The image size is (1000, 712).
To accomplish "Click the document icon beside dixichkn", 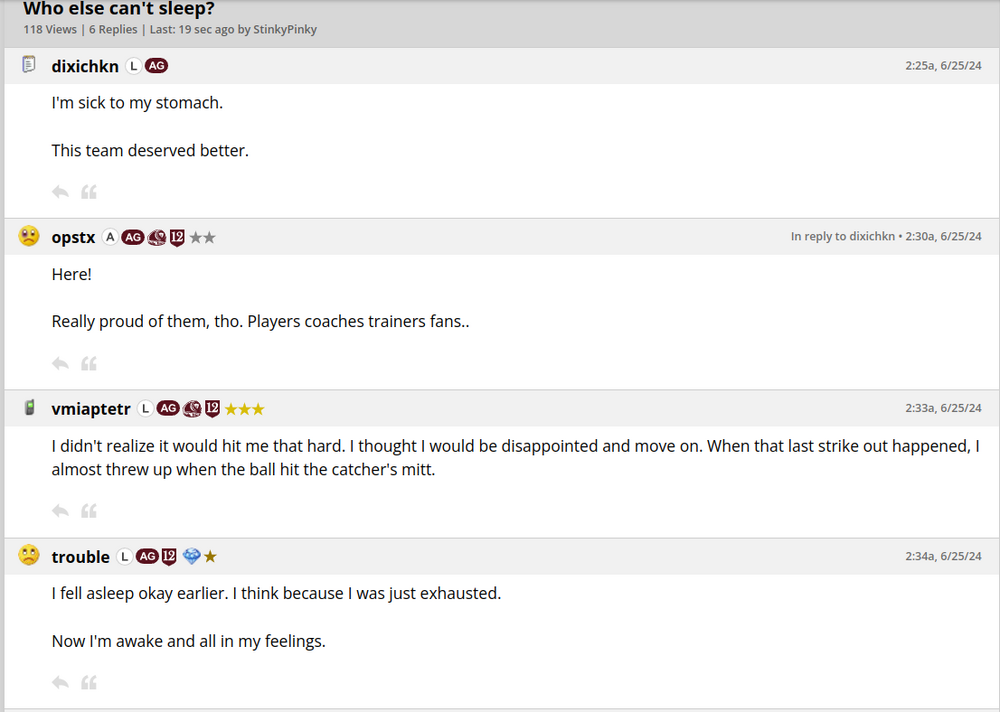I will tap(29, 65).
